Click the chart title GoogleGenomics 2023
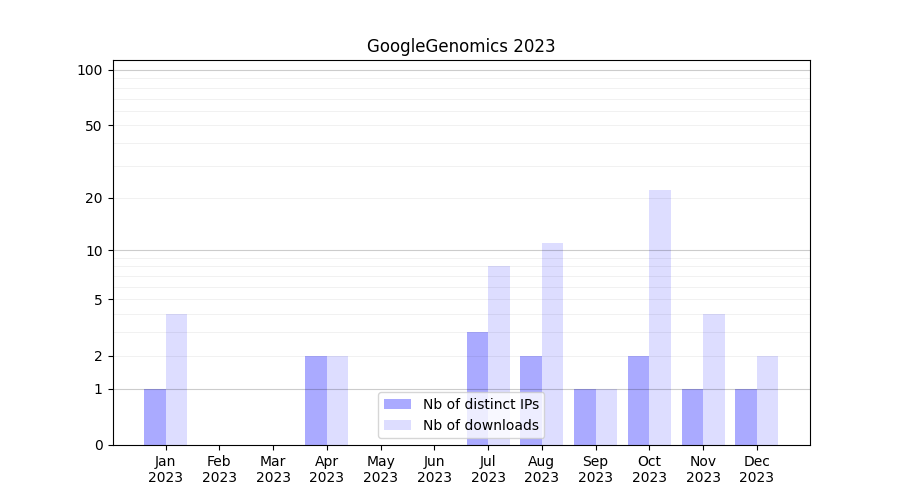This screenshot has height=500, width=900. [460, 46]
